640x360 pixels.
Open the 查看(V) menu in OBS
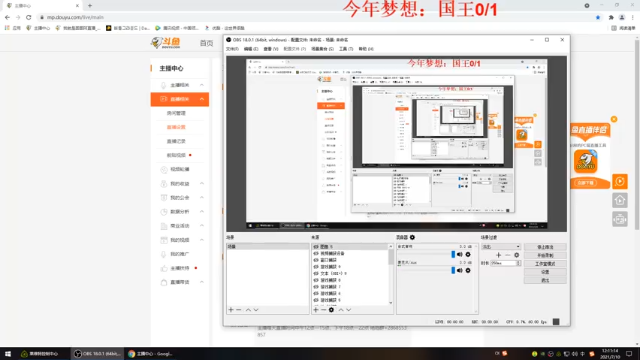tap(271, 49)
